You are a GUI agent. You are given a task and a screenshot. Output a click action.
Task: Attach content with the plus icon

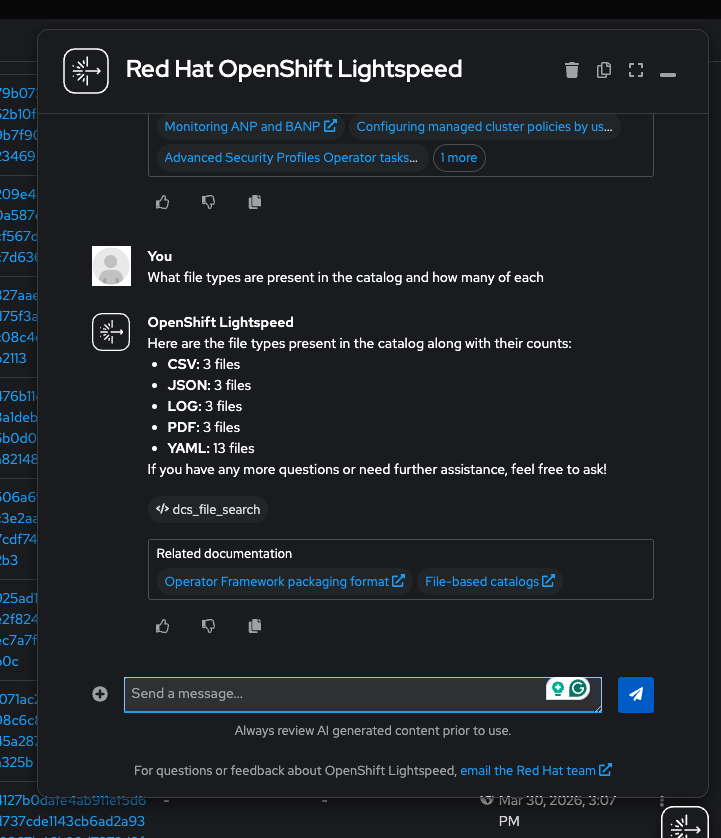100,694
